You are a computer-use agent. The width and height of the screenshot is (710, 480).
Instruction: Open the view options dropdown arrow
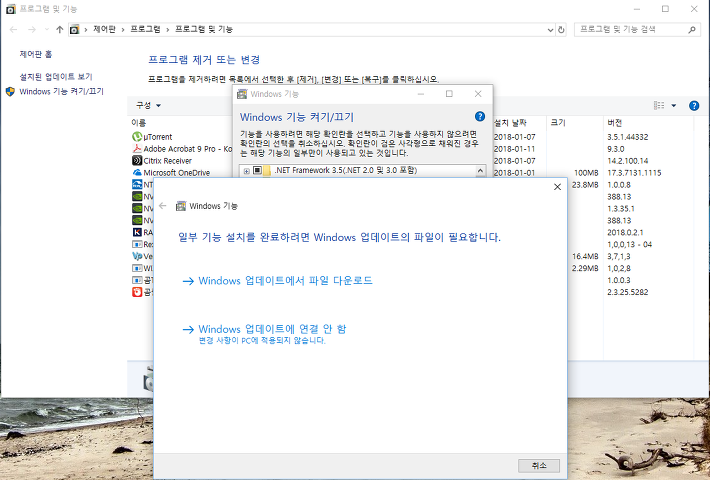tap(674, 106)
